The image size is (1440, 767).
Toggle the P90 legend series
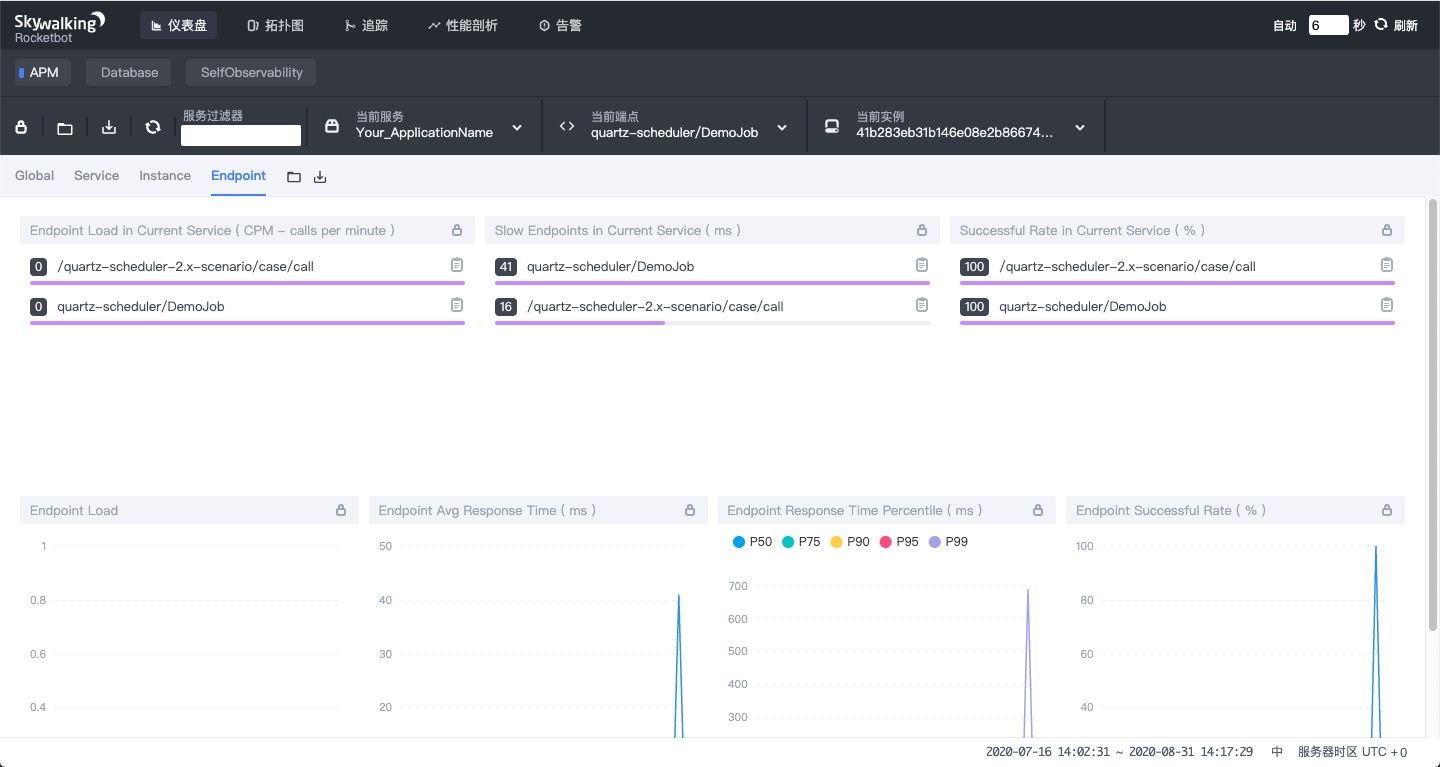point(850,542)
